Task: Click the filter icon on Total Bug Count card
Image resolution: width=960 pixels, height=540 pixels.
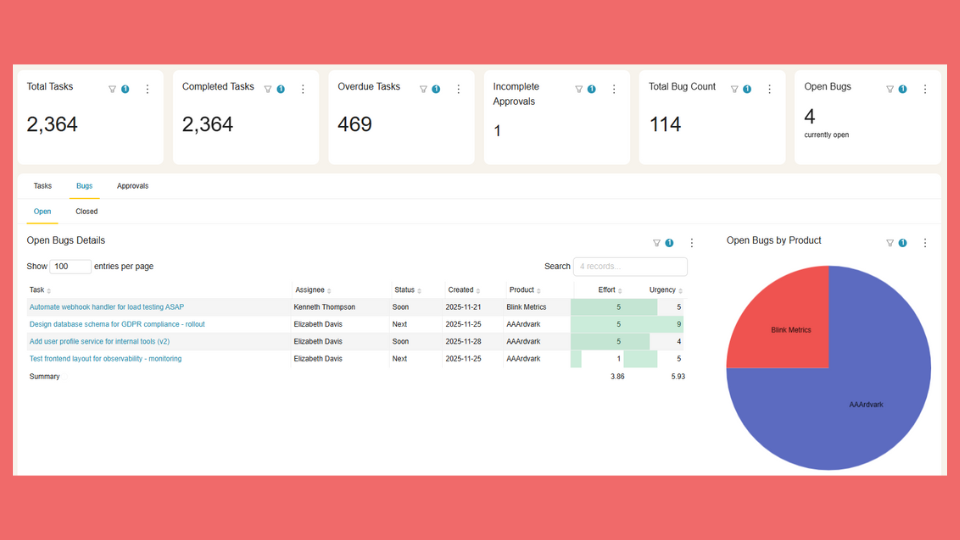Action: [x=734, y=89]
